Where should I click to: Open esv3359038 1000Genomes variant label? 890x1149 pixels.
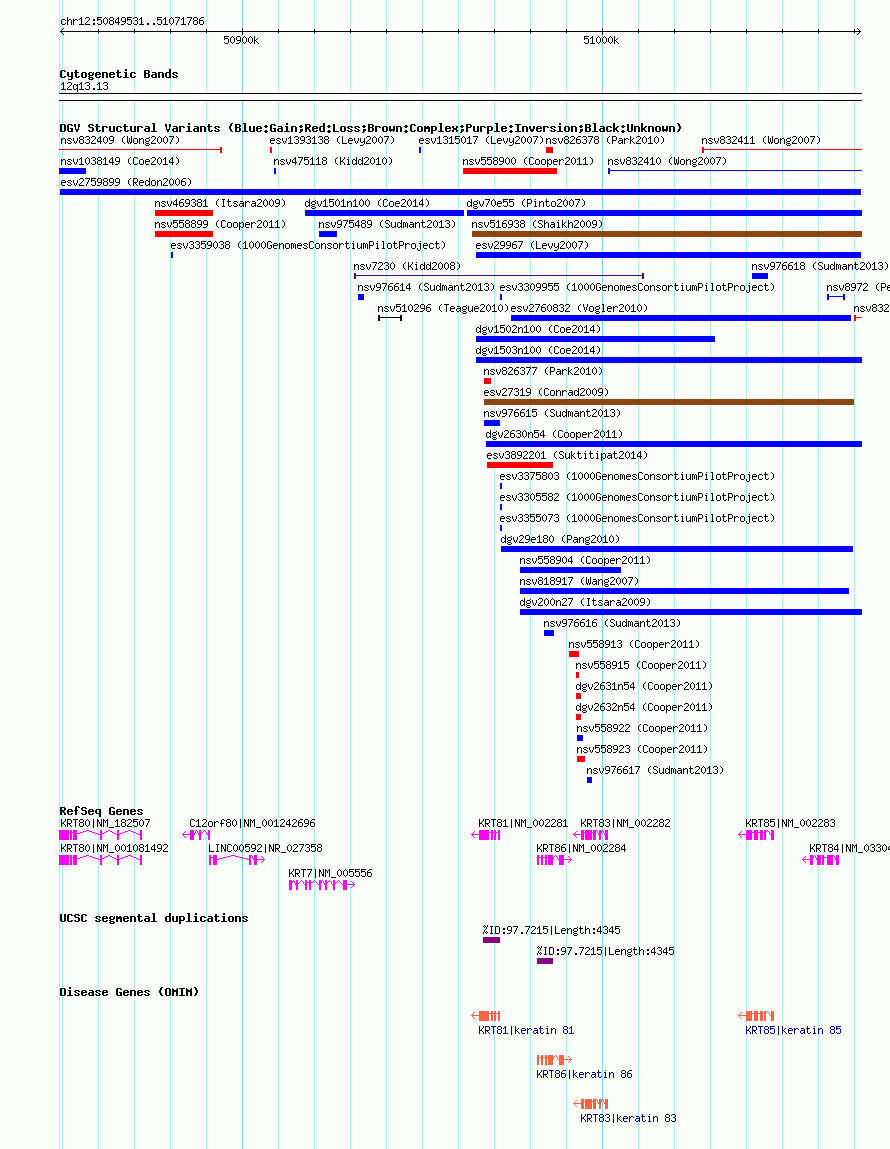[308, 245]
